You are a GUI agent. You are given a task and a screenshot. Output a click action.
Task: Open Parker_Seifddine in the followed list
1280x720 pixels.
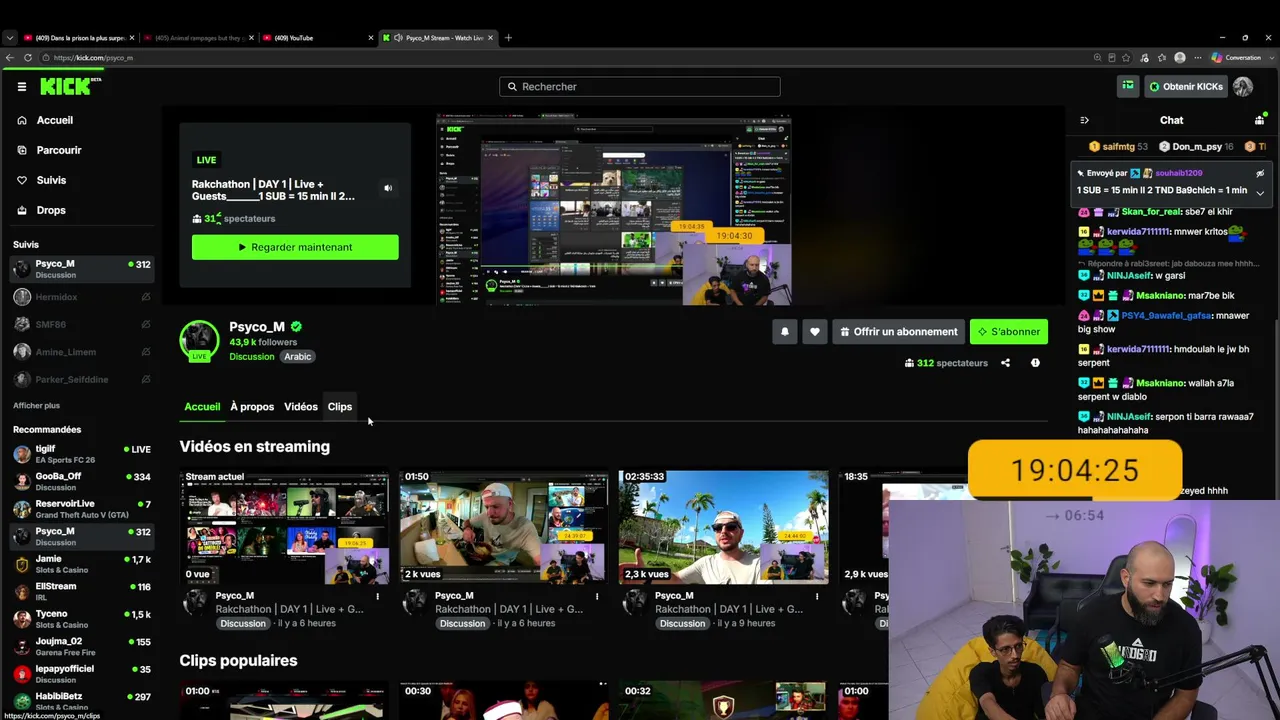(x=81, y=380)
